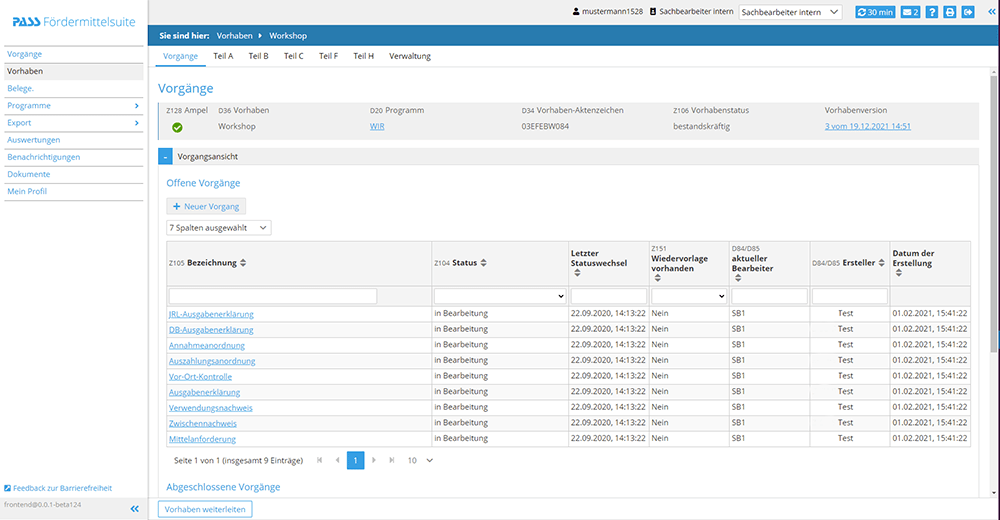Click the Neuer Vorgang button

[x=206, y=206]
